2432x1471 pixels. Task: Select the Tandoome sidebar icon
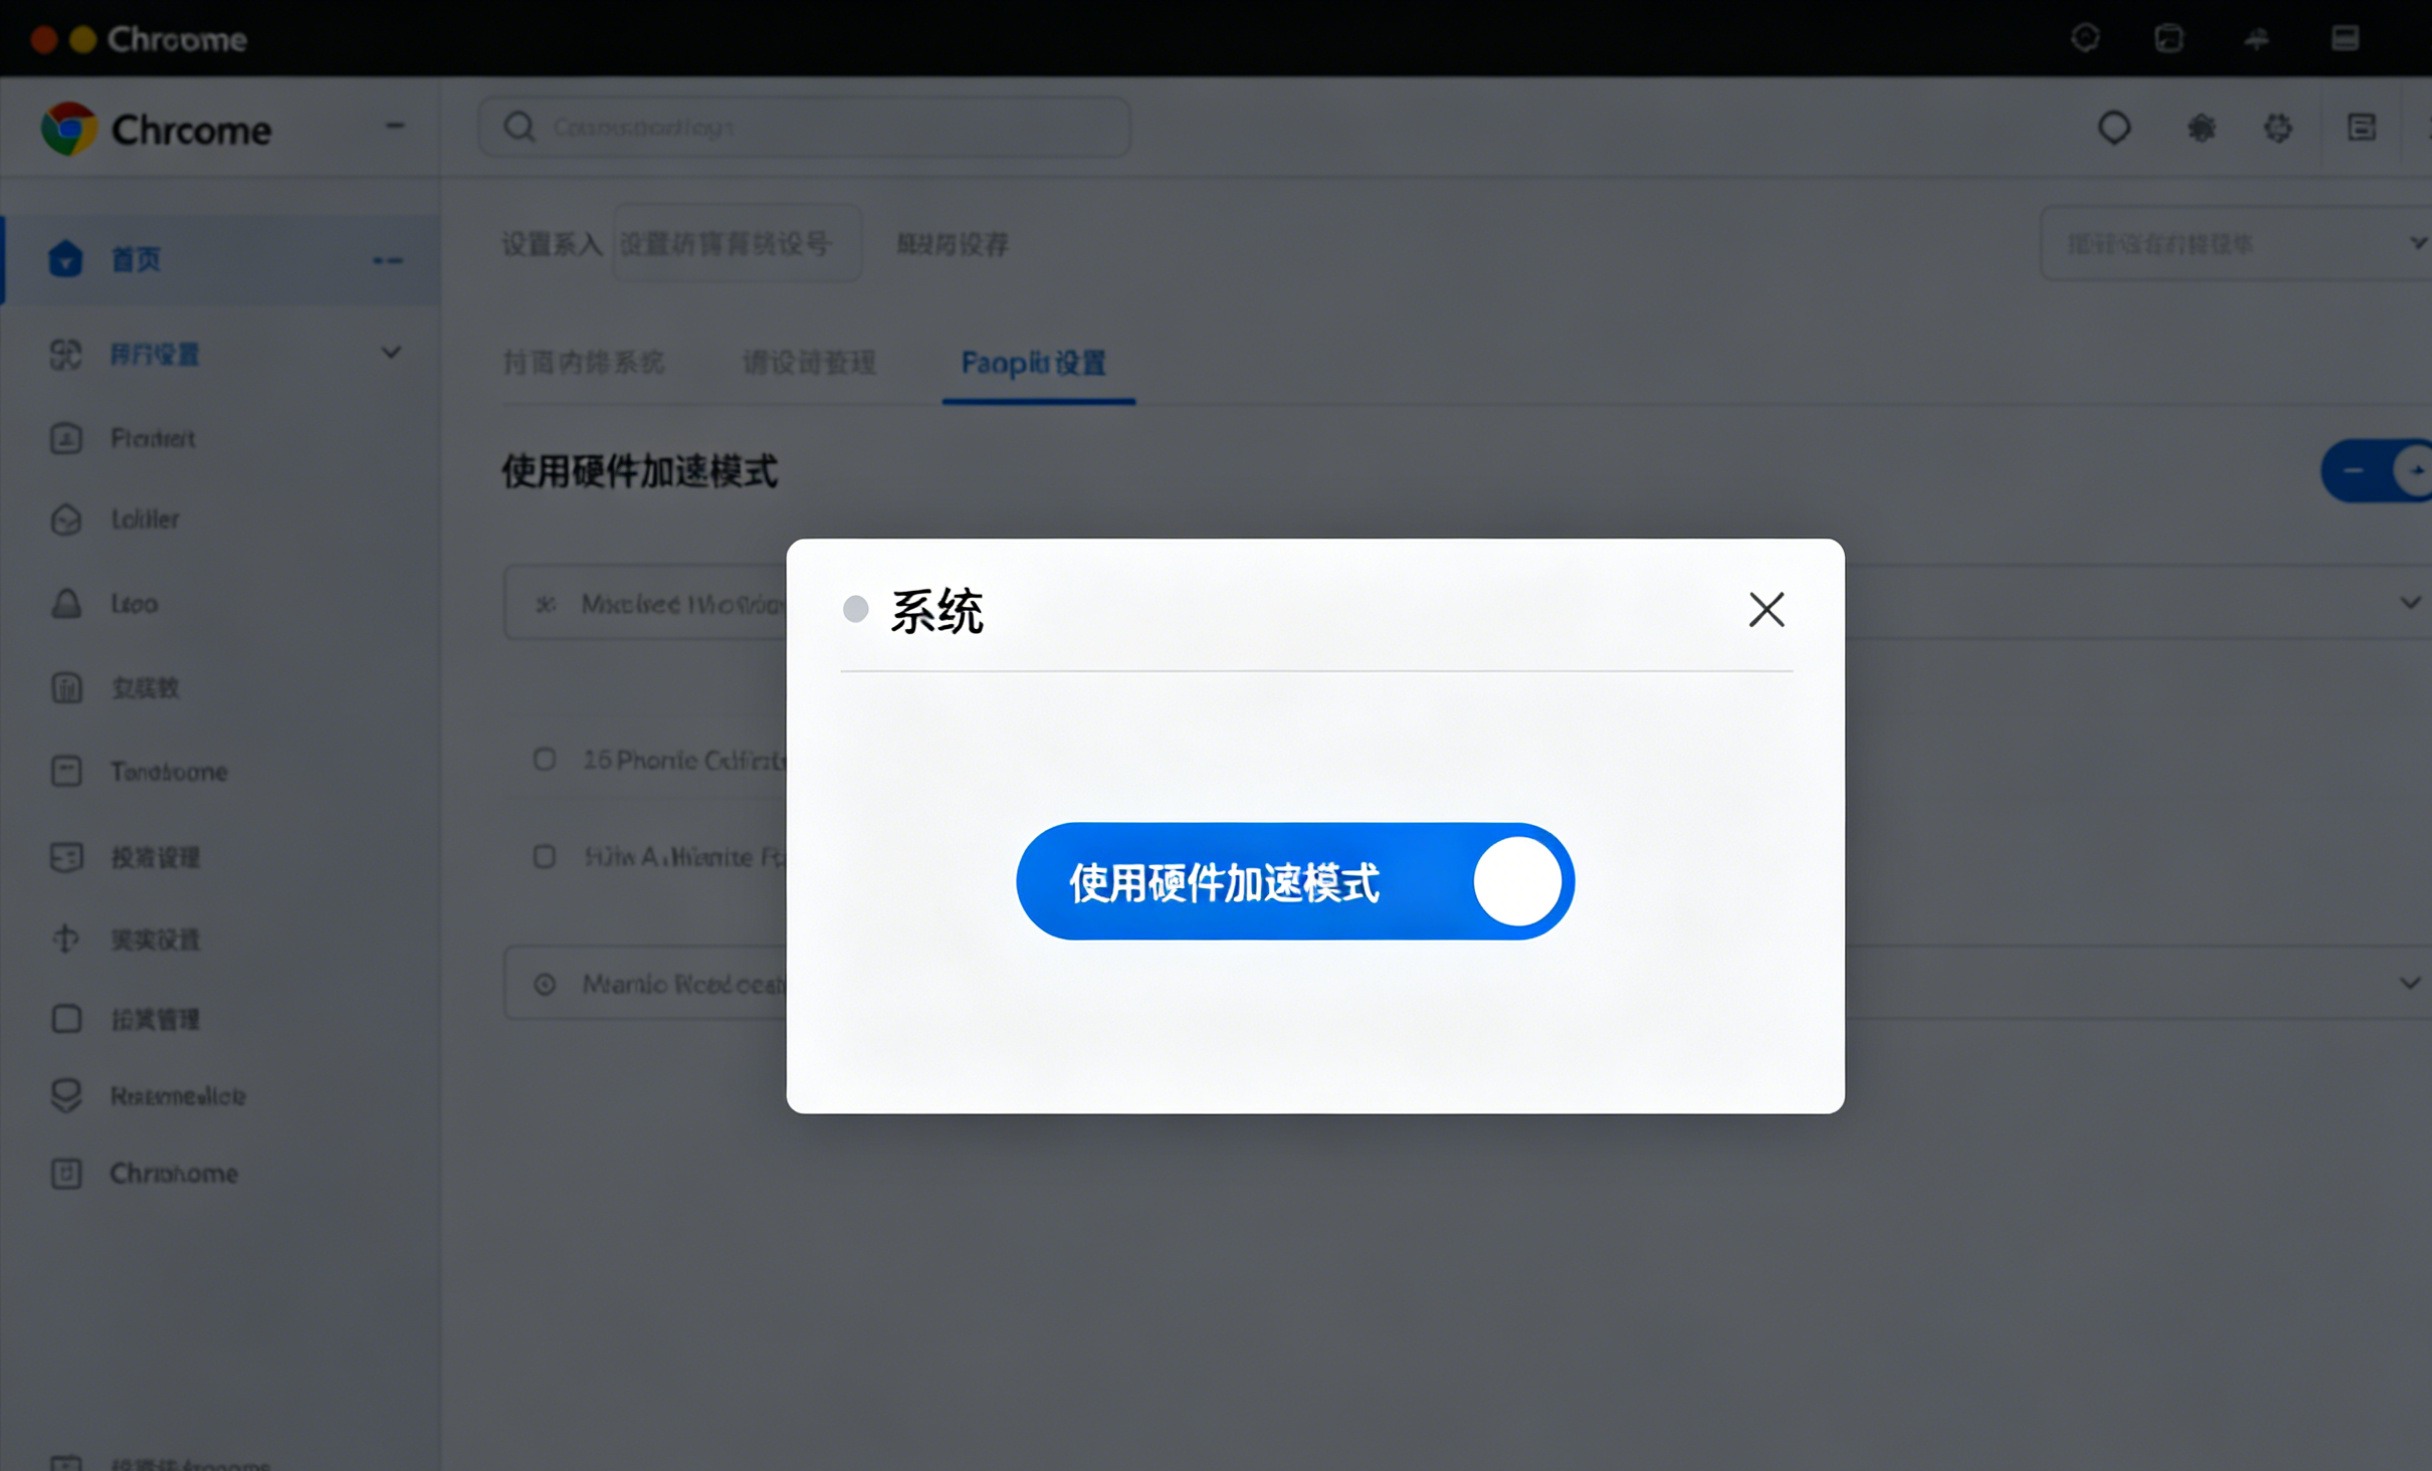66,771
